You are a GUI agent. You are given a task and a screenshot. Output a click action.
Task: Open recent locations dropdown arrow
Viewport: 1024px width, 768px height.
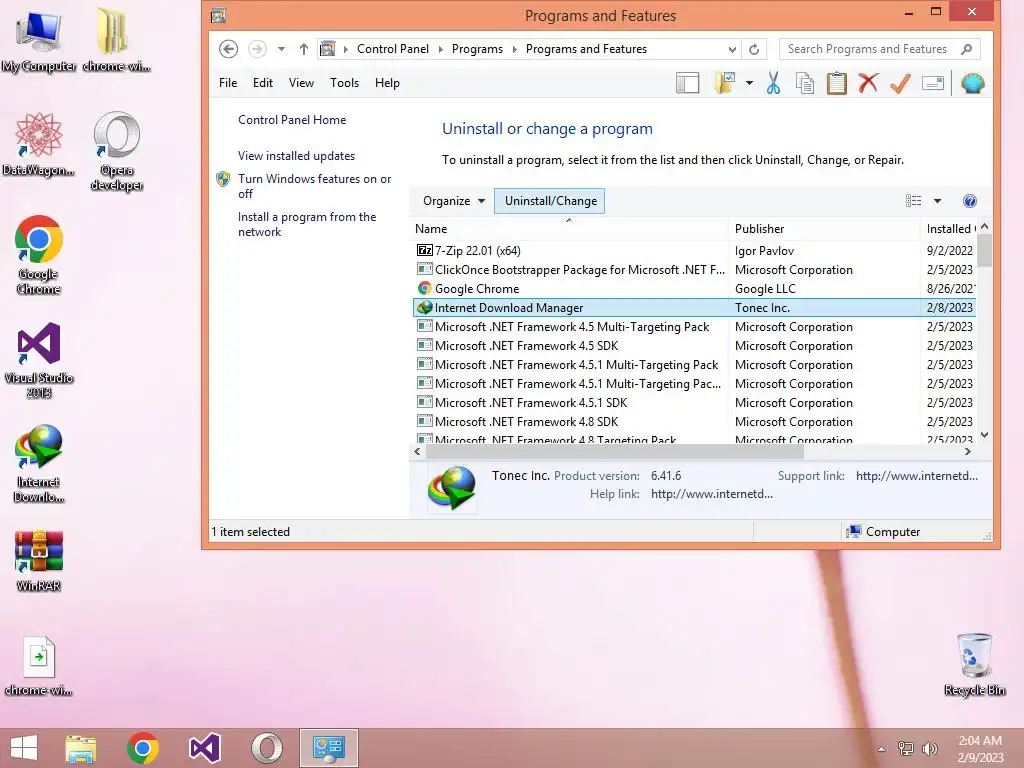coord(281,49)
